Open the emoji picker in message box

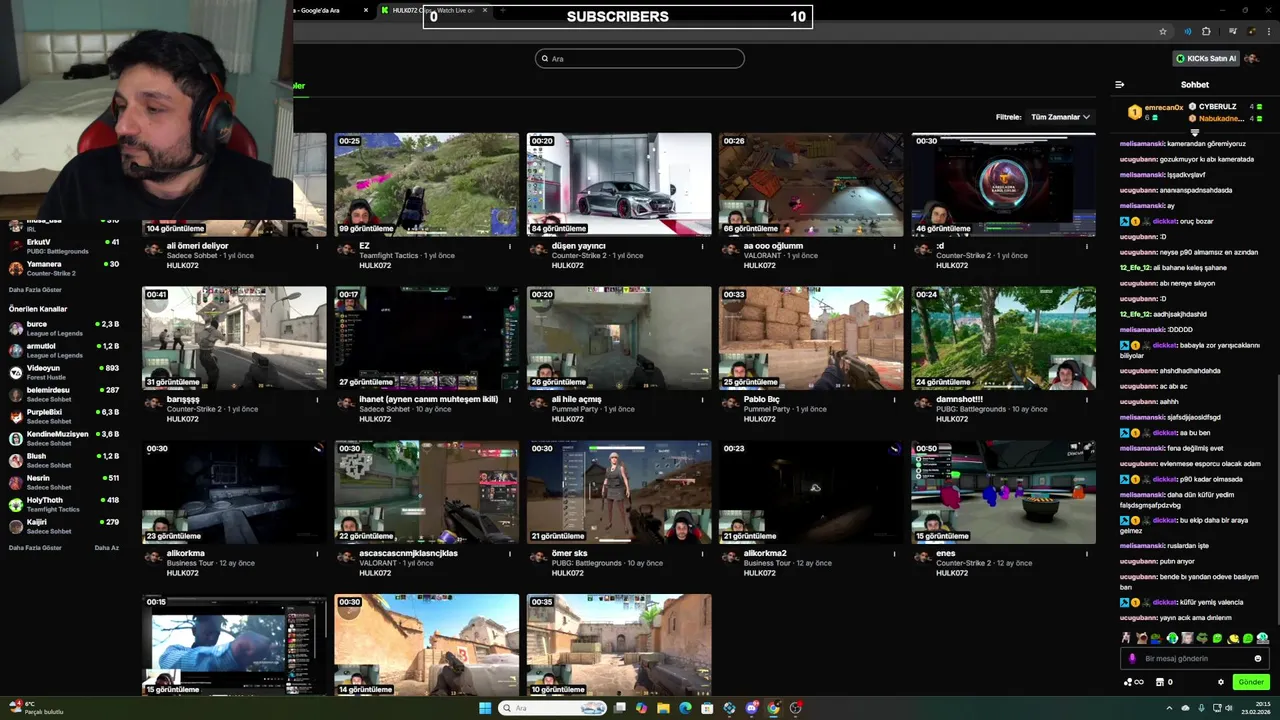(1258, 658)
